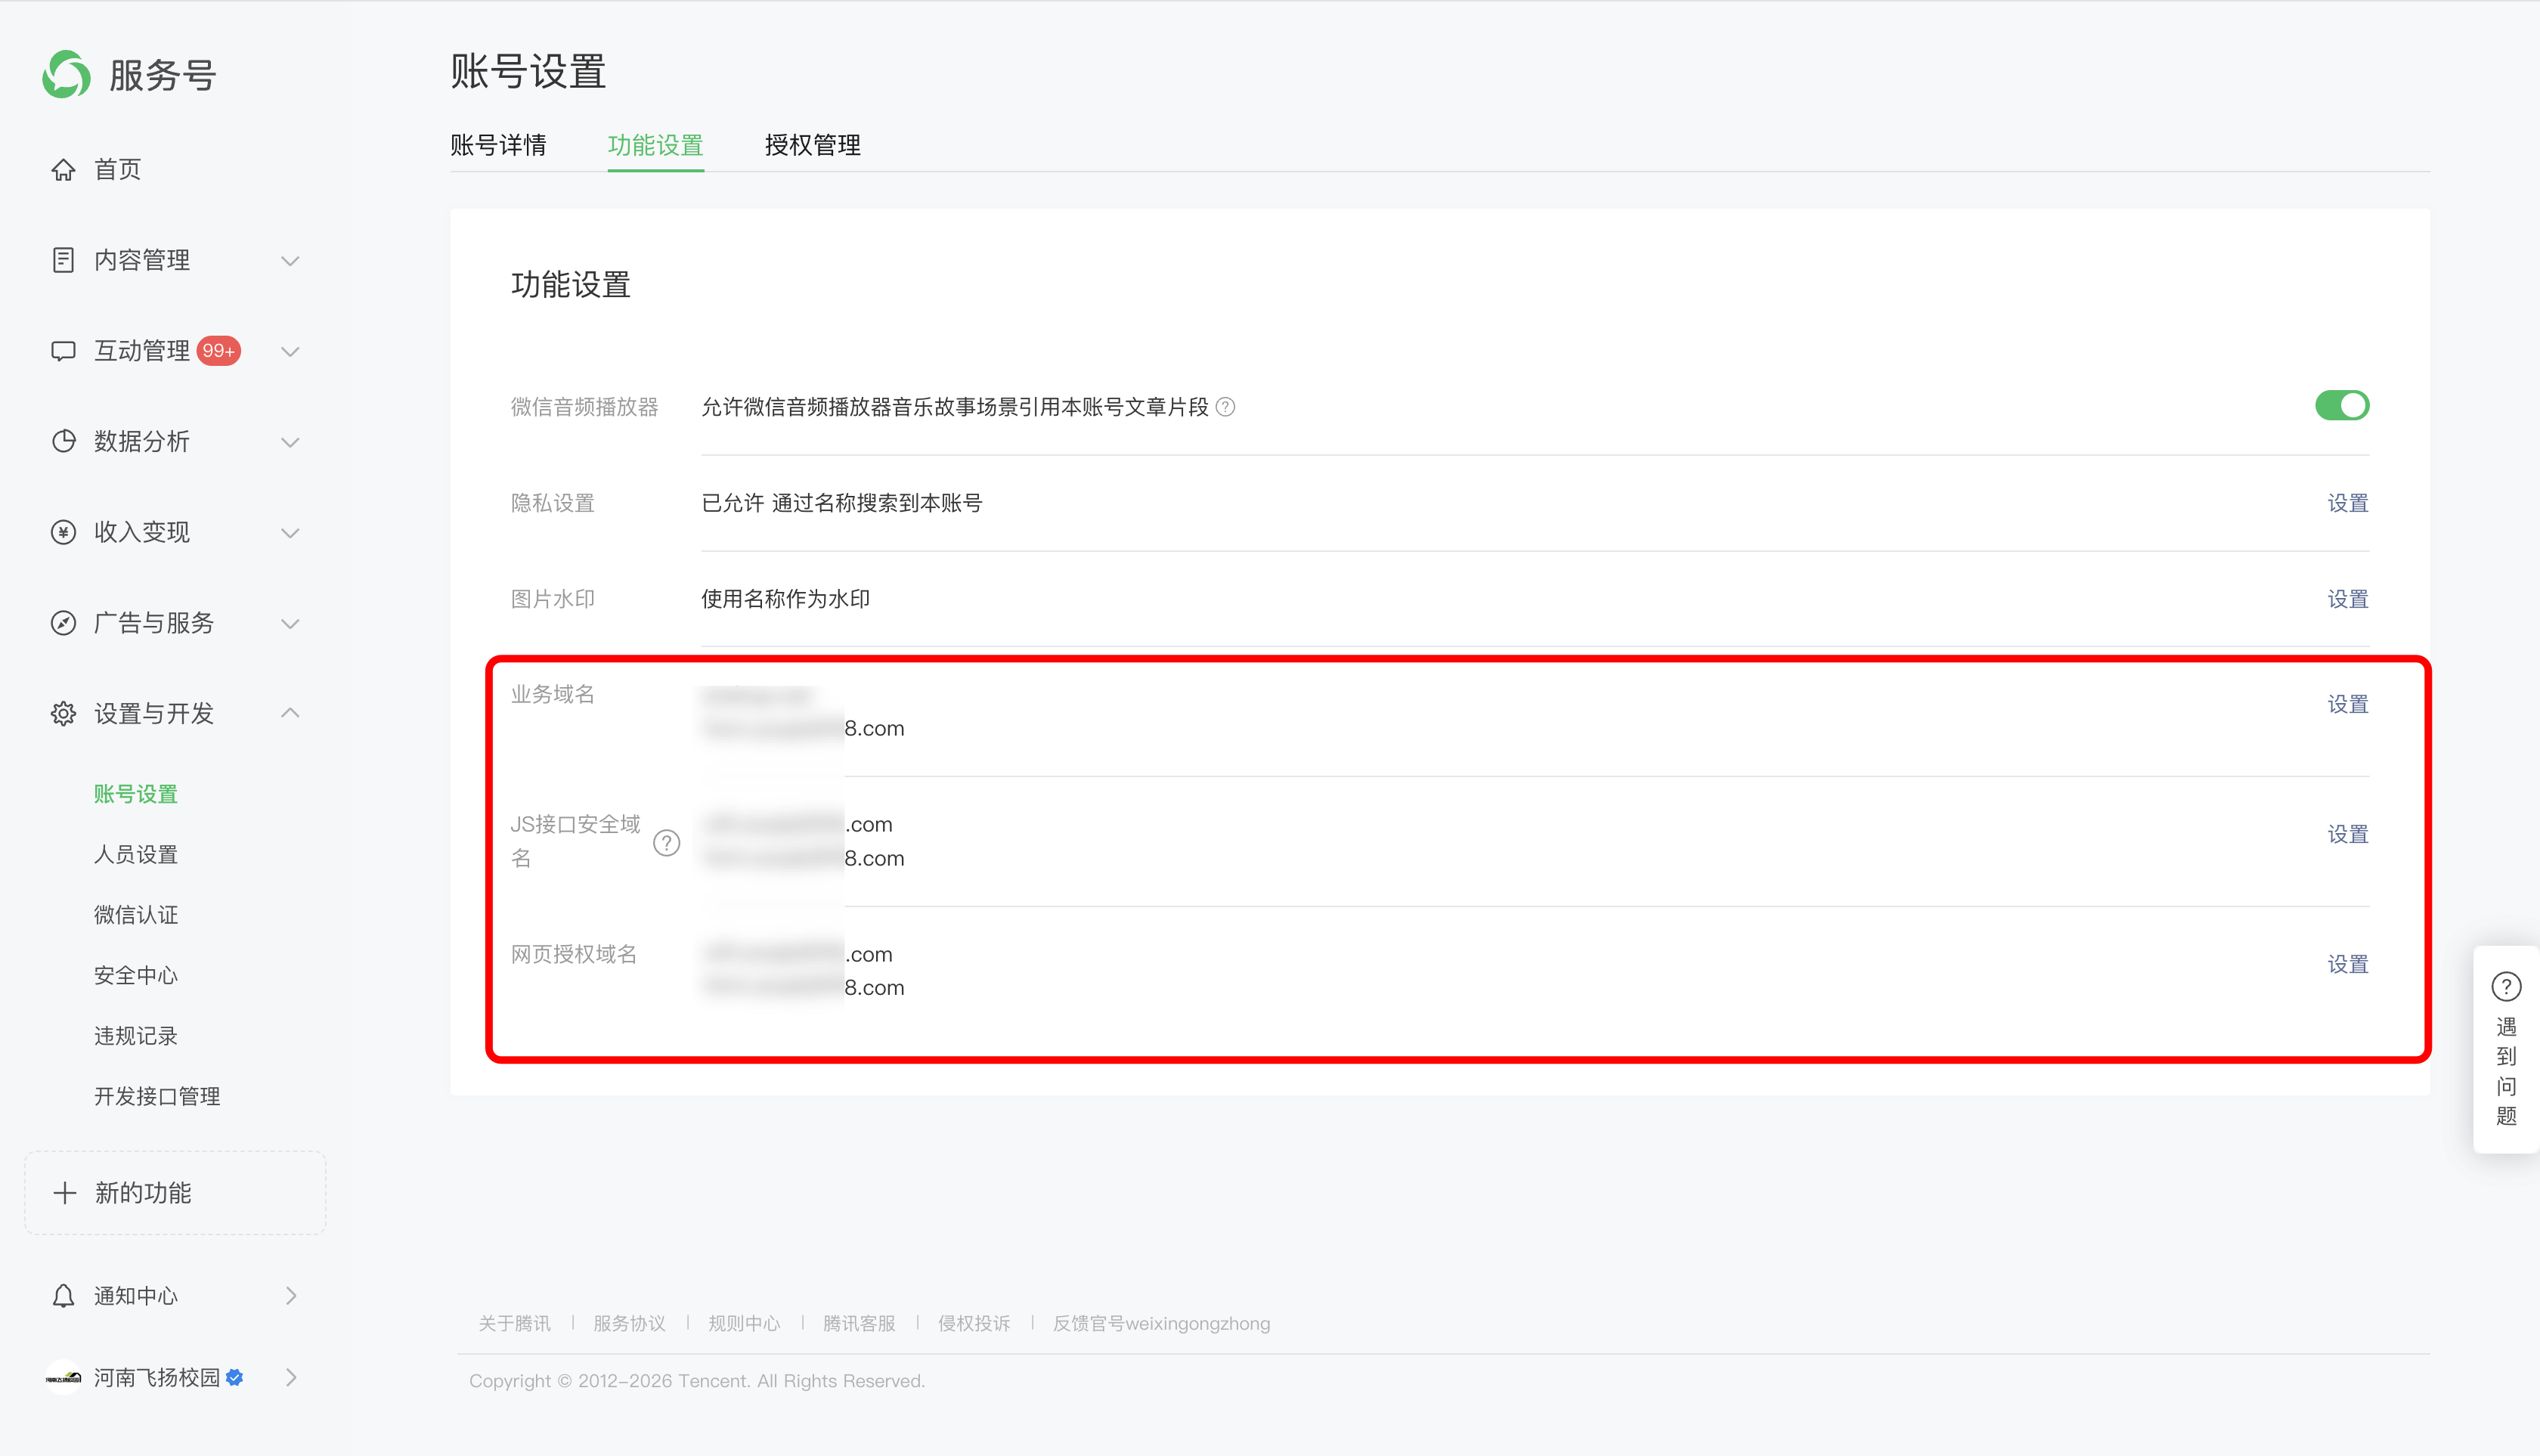
Task: Click the 广告与服务 compass icon
Action: click(63, 623)
